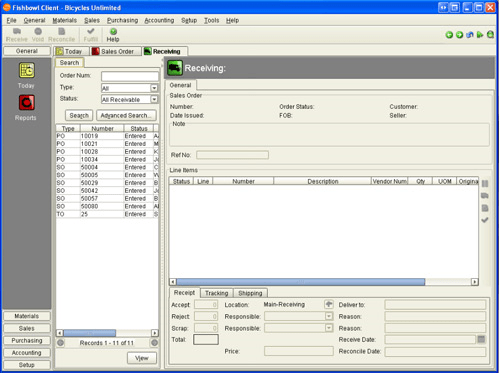Click the General module group button
500x373 pixels.
(27, 51)
